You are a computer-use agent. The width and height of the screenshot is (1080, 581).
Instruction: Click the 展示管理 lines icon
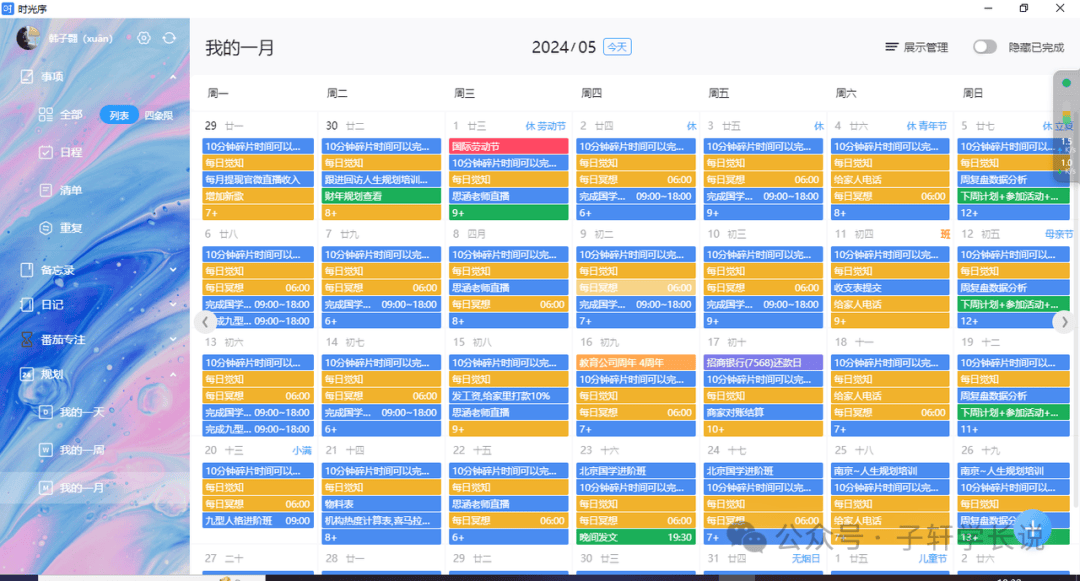tap(891, 47)
